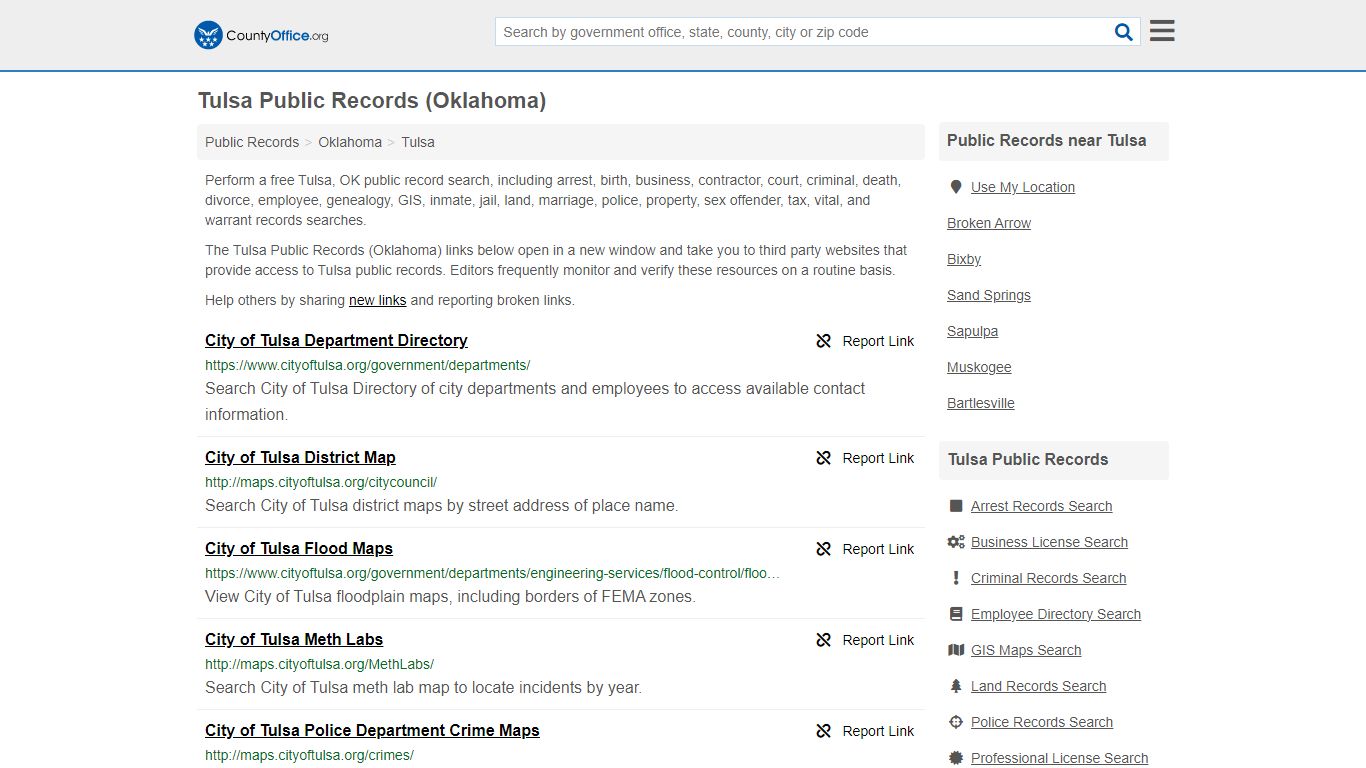Open Arrest Records Search
The width and height of the screenshot is (1366, 768).
[1042, 506]
